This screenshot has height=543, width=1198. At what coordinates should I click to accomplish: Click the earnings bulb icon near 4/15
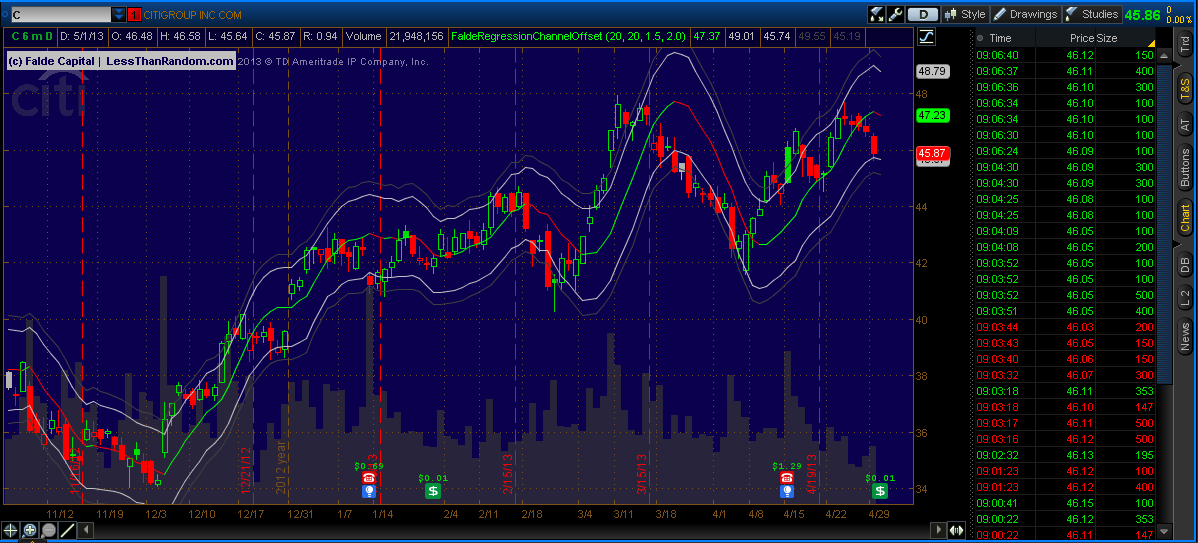(x=786, y=491)
